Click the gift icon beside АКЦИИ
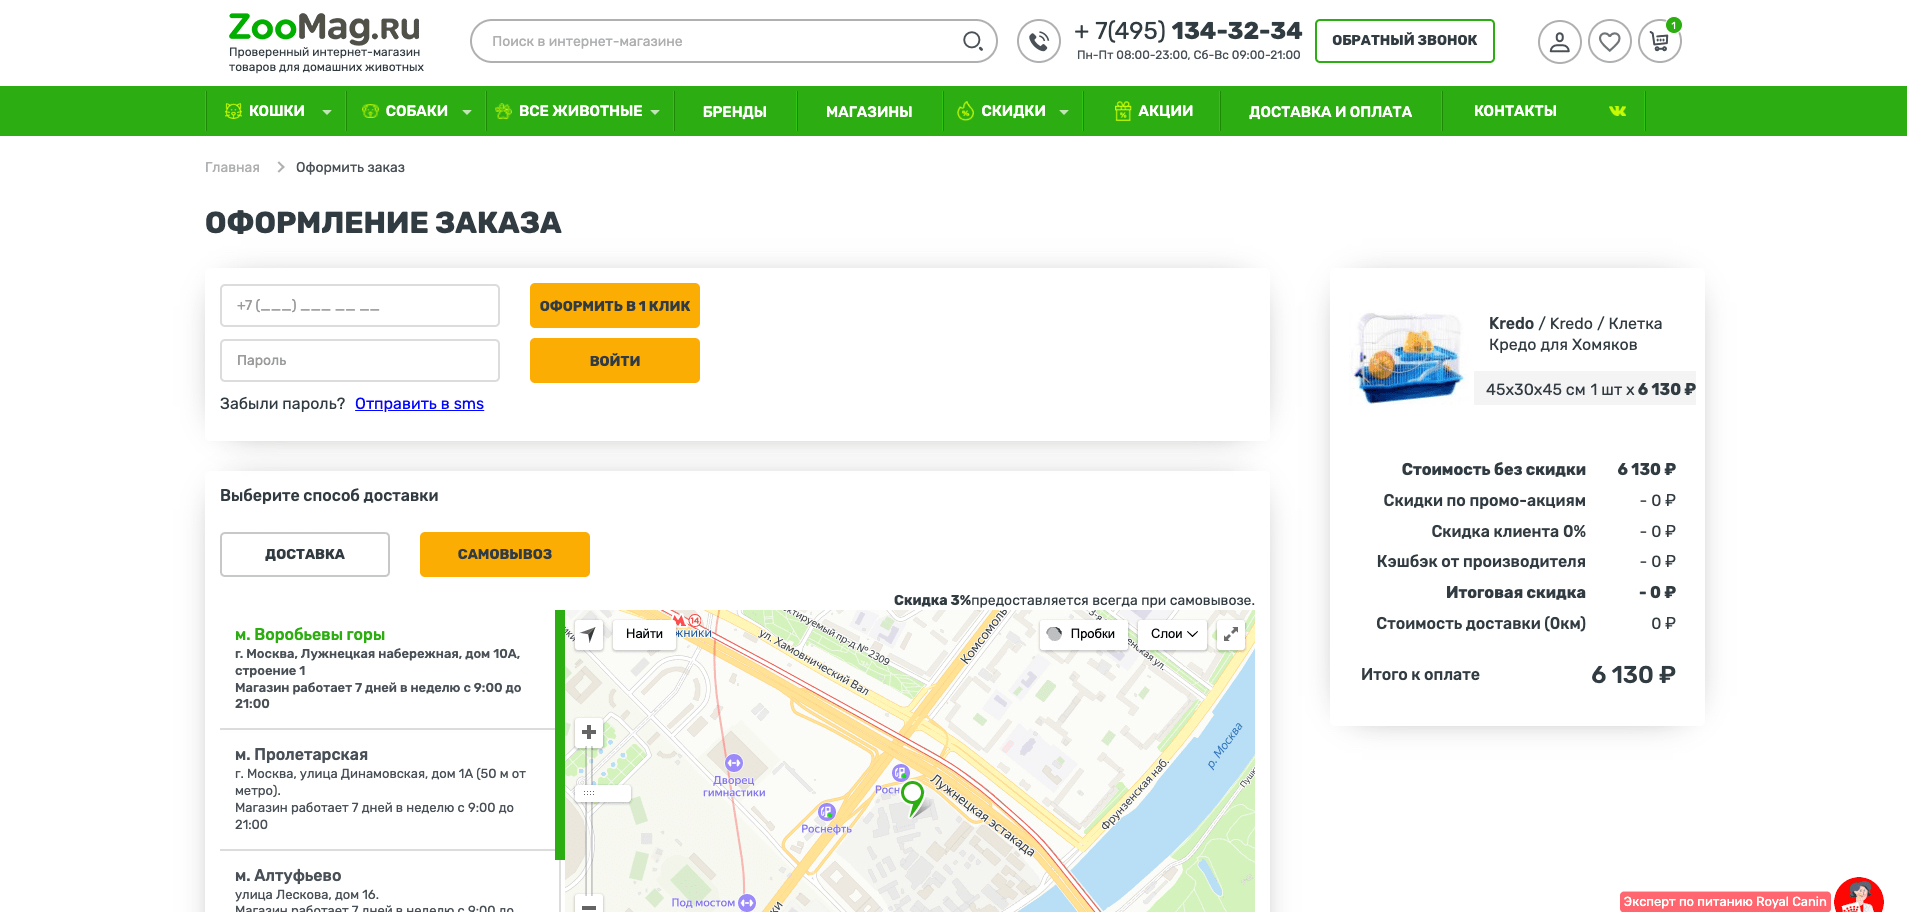Screen dimensions: 1907x912 (1123, 111)
